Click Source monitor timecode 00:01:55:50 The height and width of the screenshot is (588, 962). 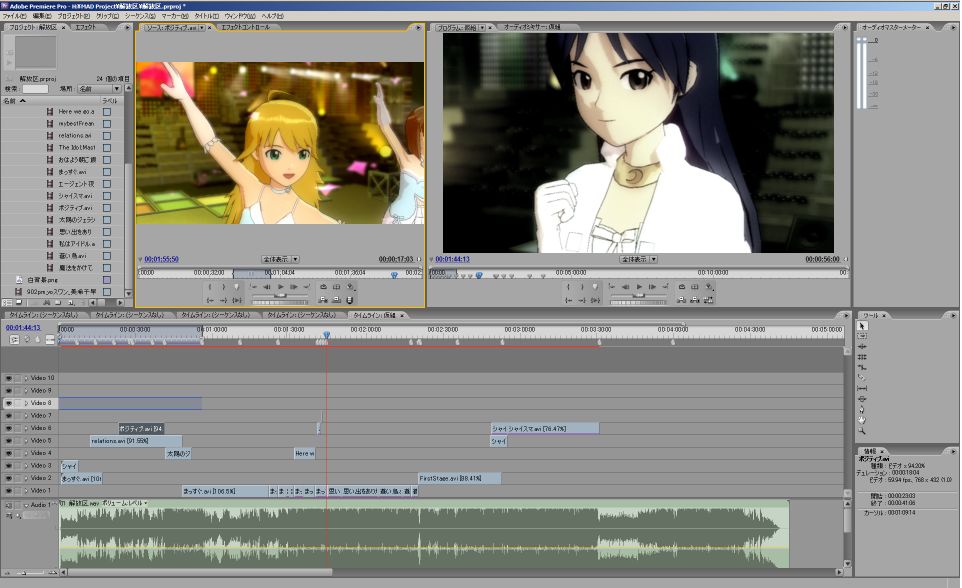click(162, 259)
